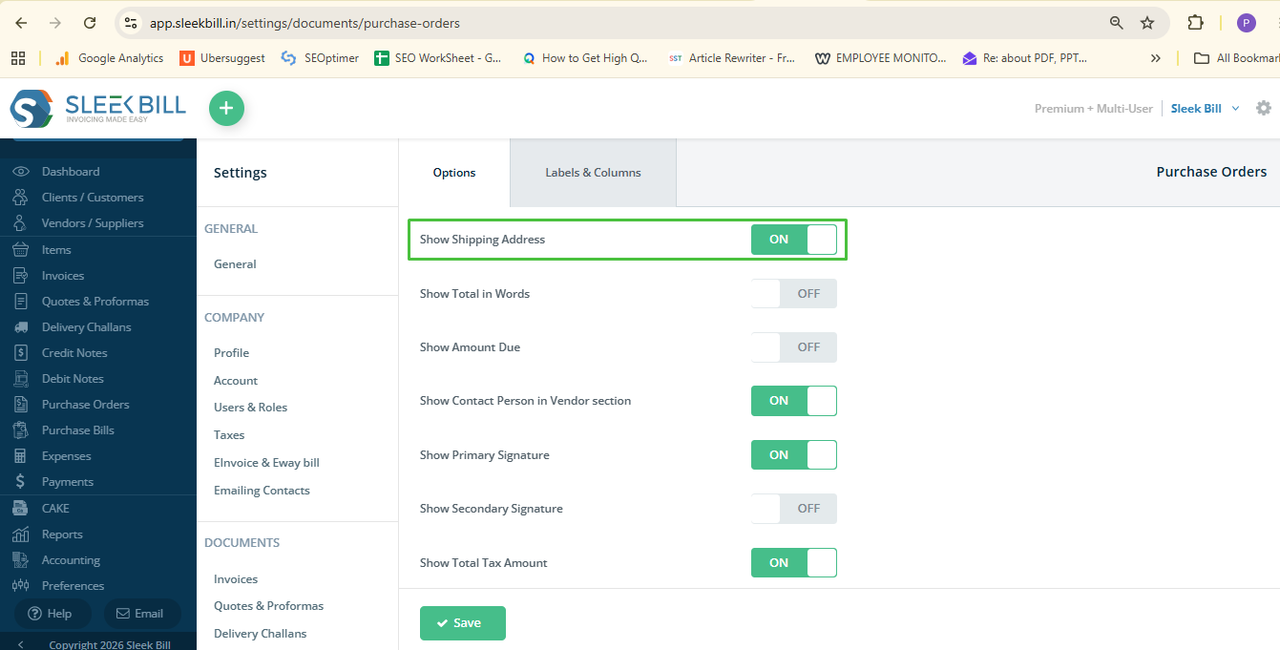Image resolution: width=1280 pixels, height=650 pixels.
Task: Switch to the Options tab
Action: tap(454, 173)
